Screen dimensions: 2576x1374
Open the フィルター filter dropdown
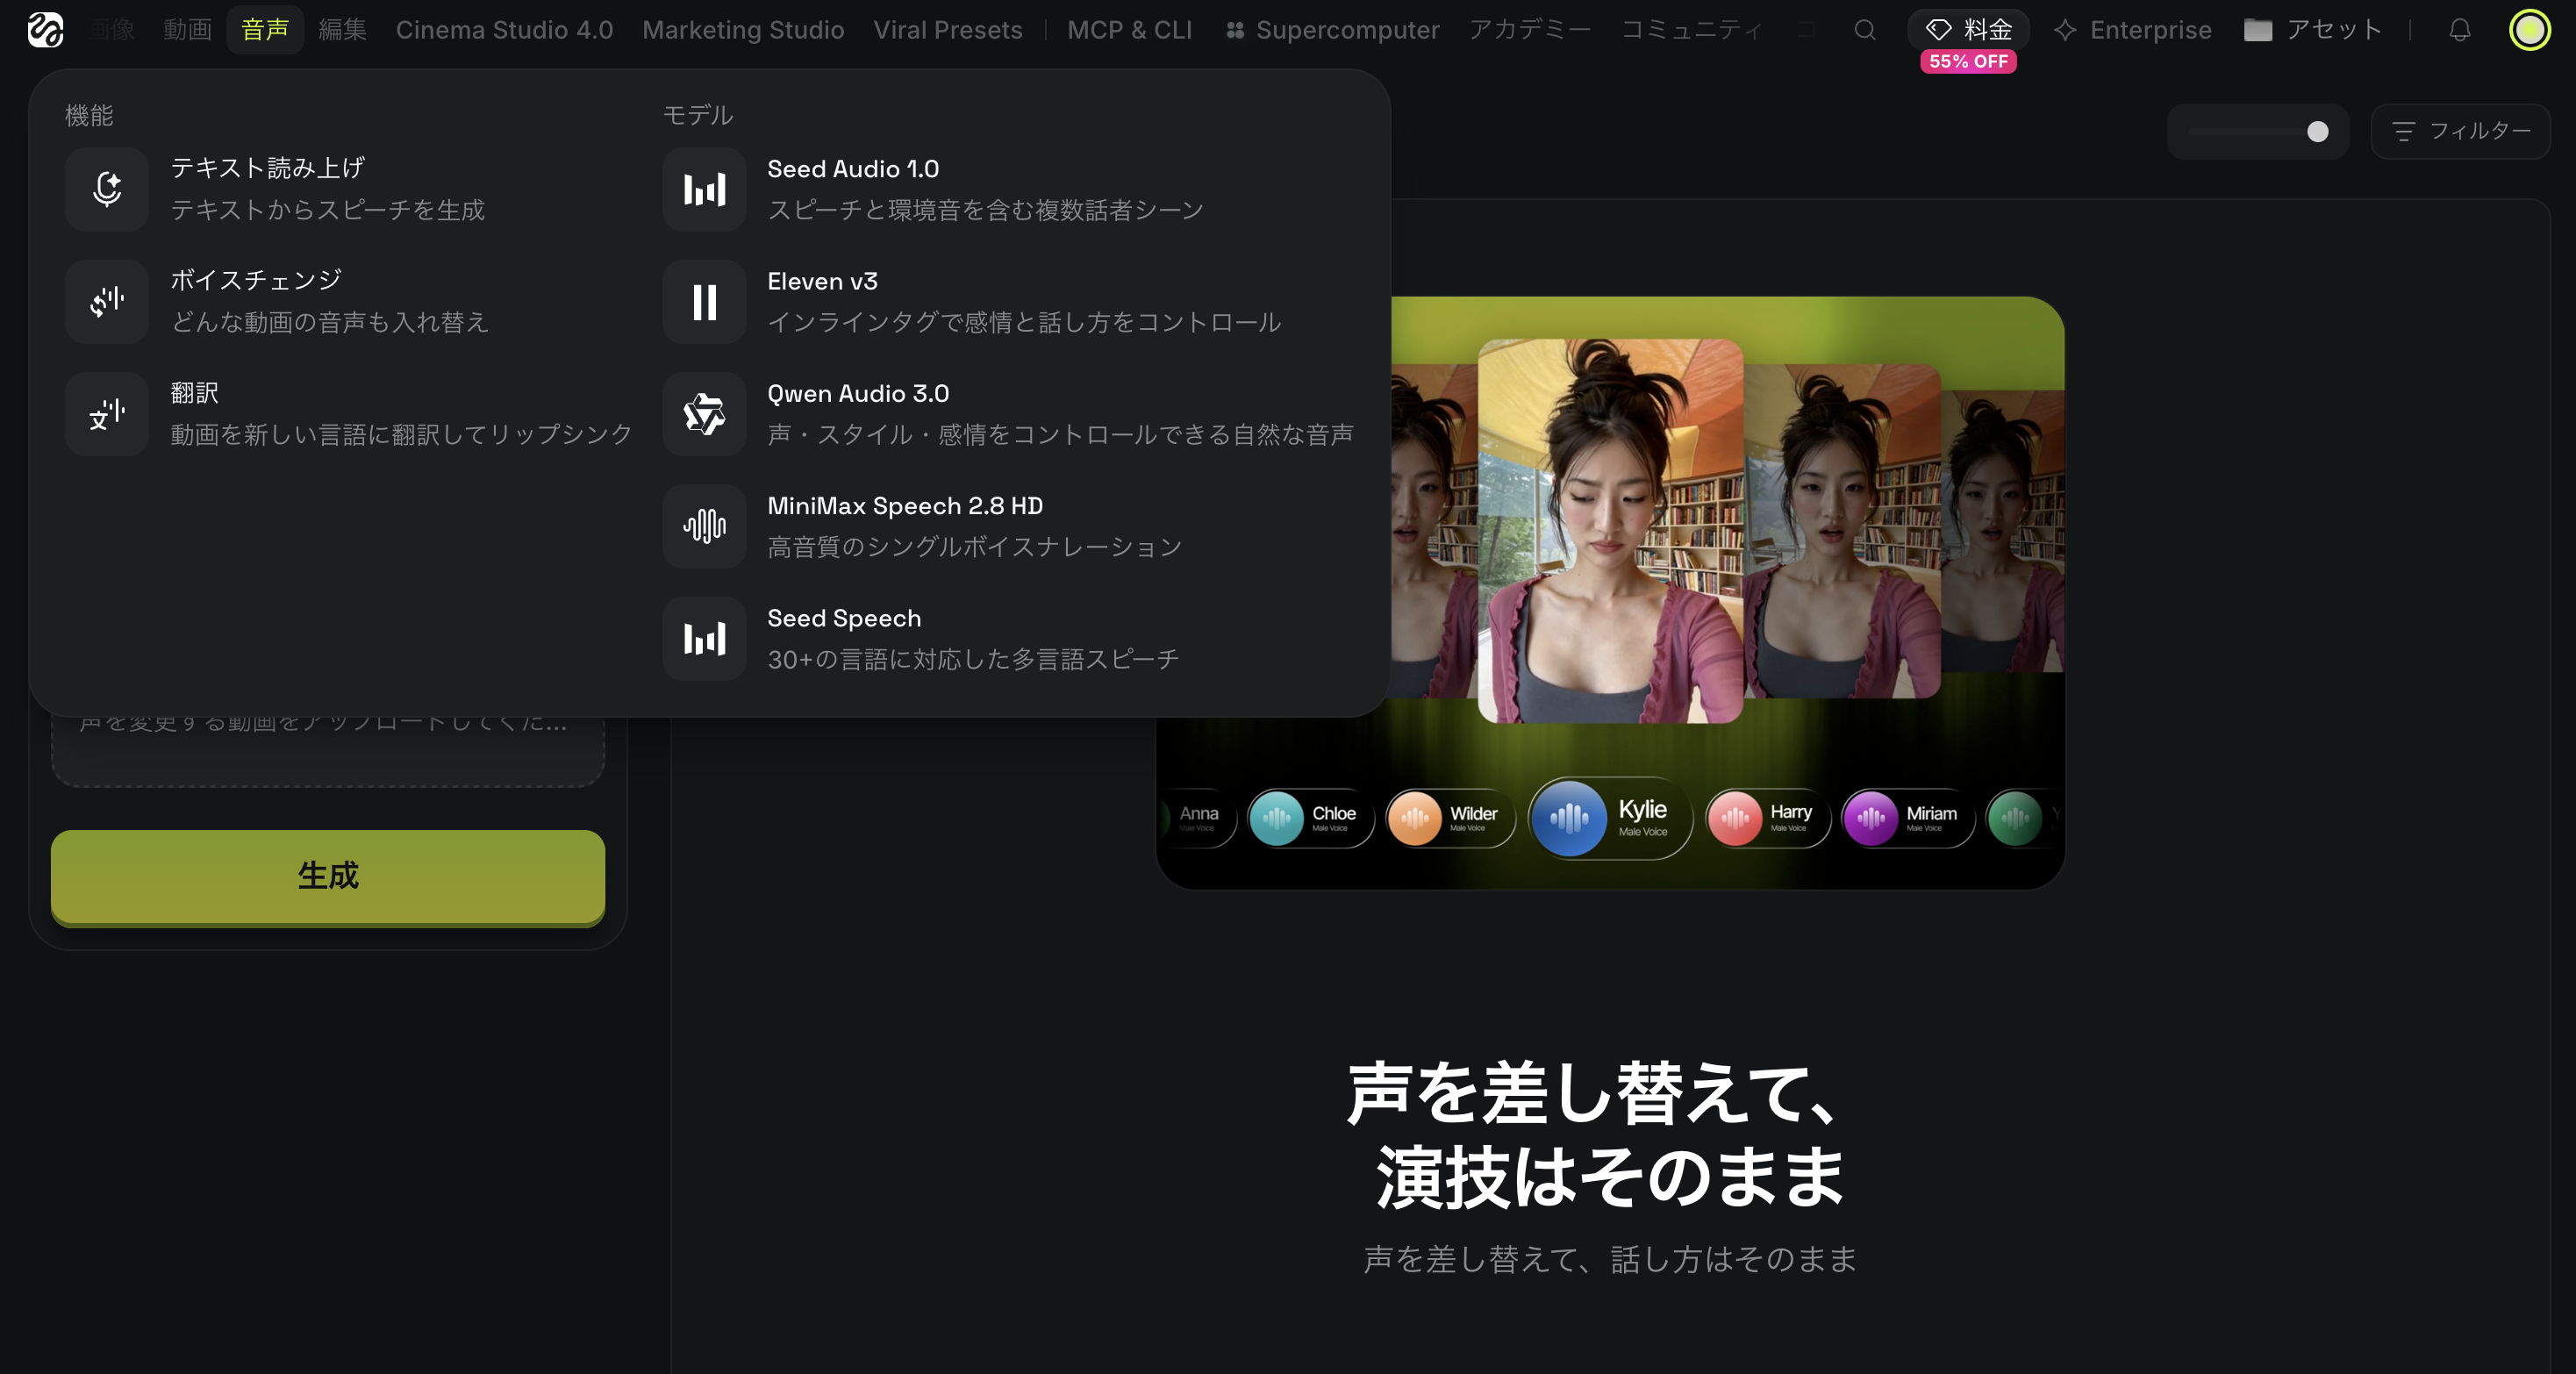(2460, 131)
